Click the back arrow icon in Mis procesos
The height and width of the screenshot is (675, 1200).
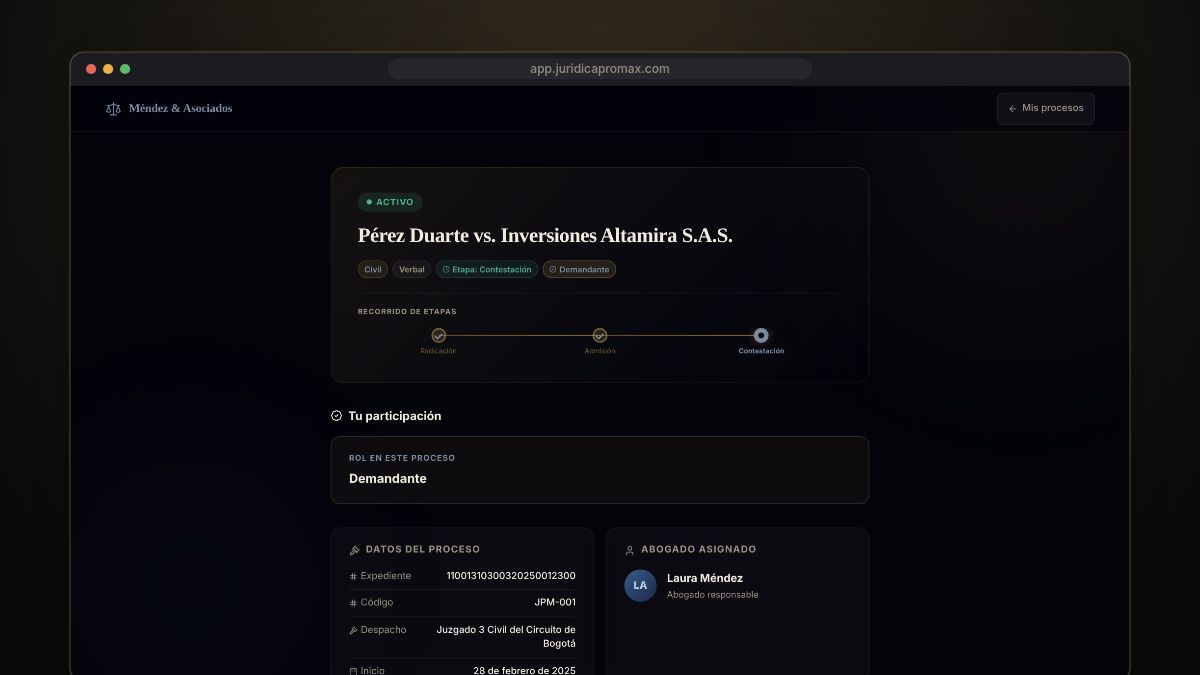click(x=1013, y=109)
